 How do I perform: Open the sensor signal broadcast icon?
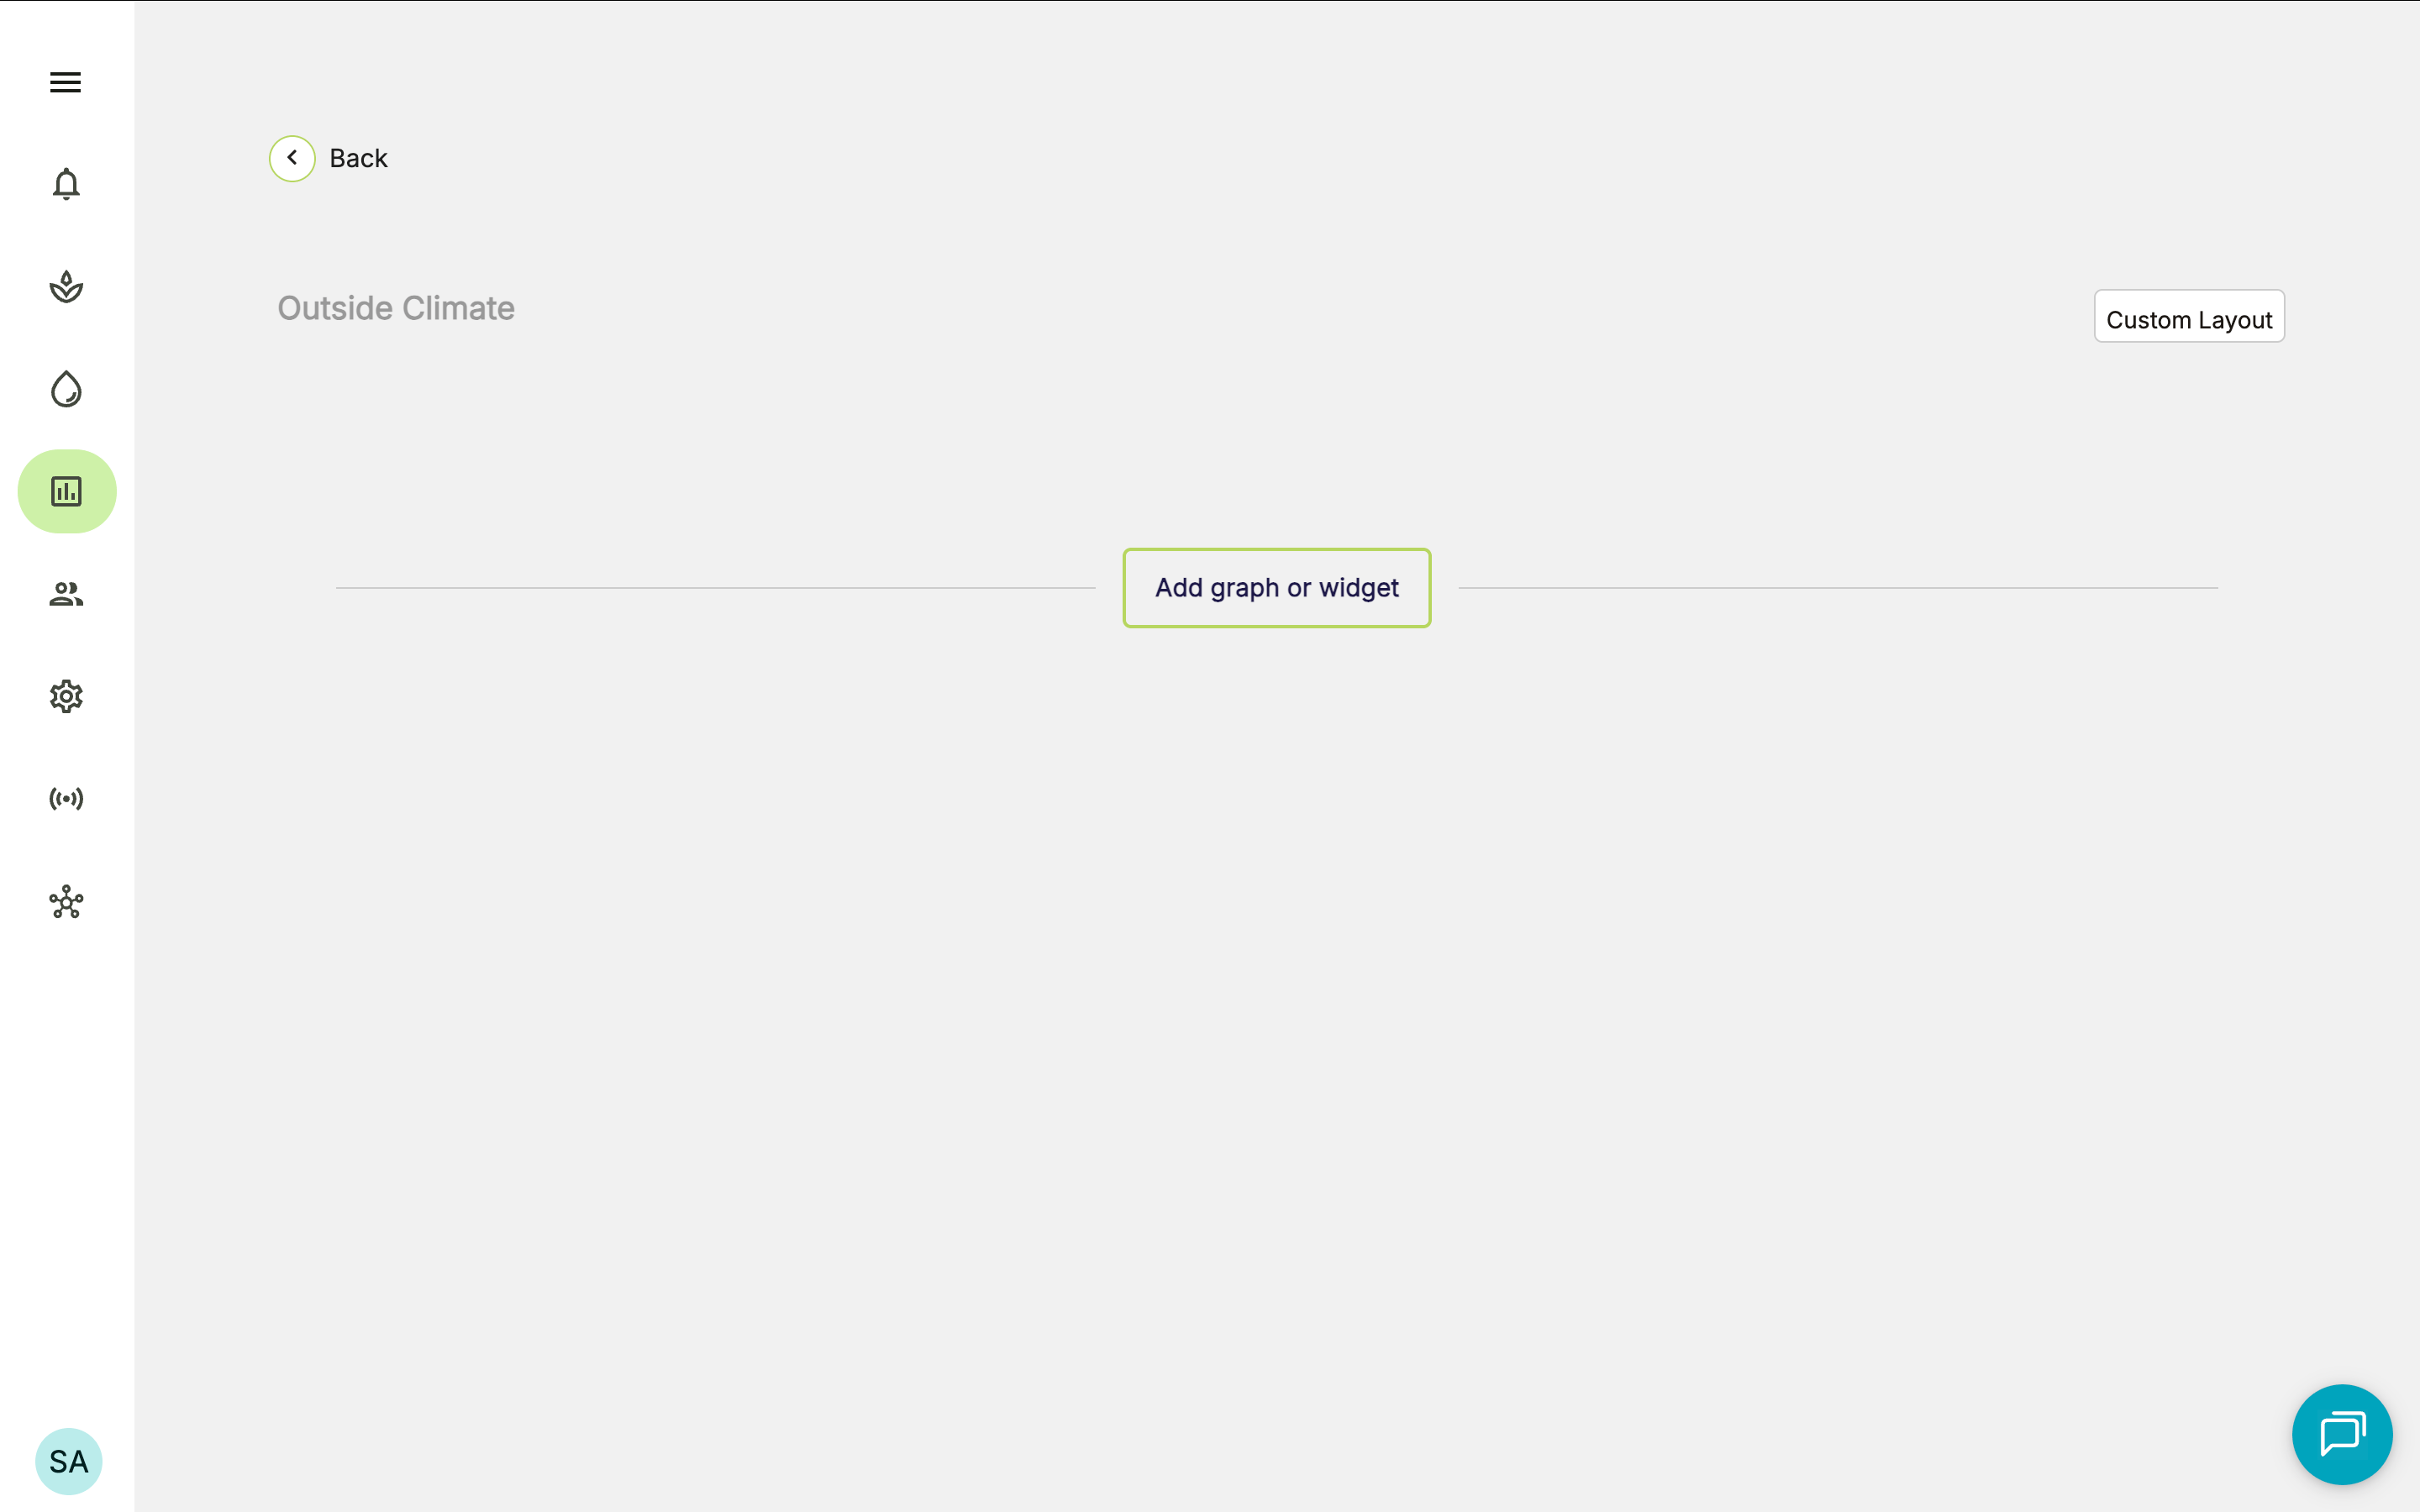[x=66, y=798]
